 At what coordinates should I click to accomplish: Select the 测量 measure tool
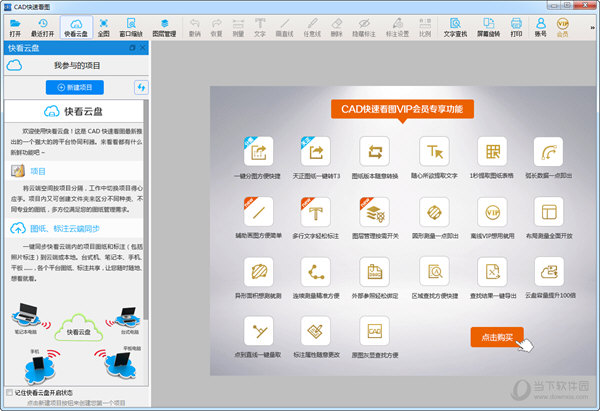coord(238,28)
